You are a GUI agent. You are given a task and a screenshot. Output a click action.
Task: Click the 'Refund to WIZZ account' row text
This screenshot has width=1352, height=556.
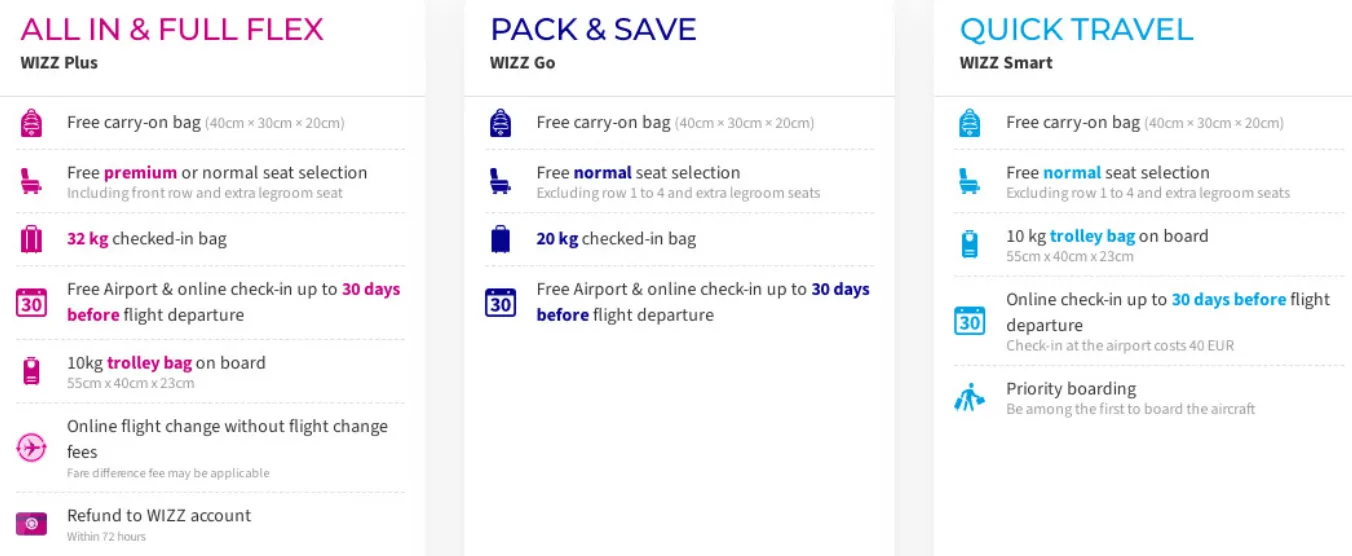tap(159, 515)
